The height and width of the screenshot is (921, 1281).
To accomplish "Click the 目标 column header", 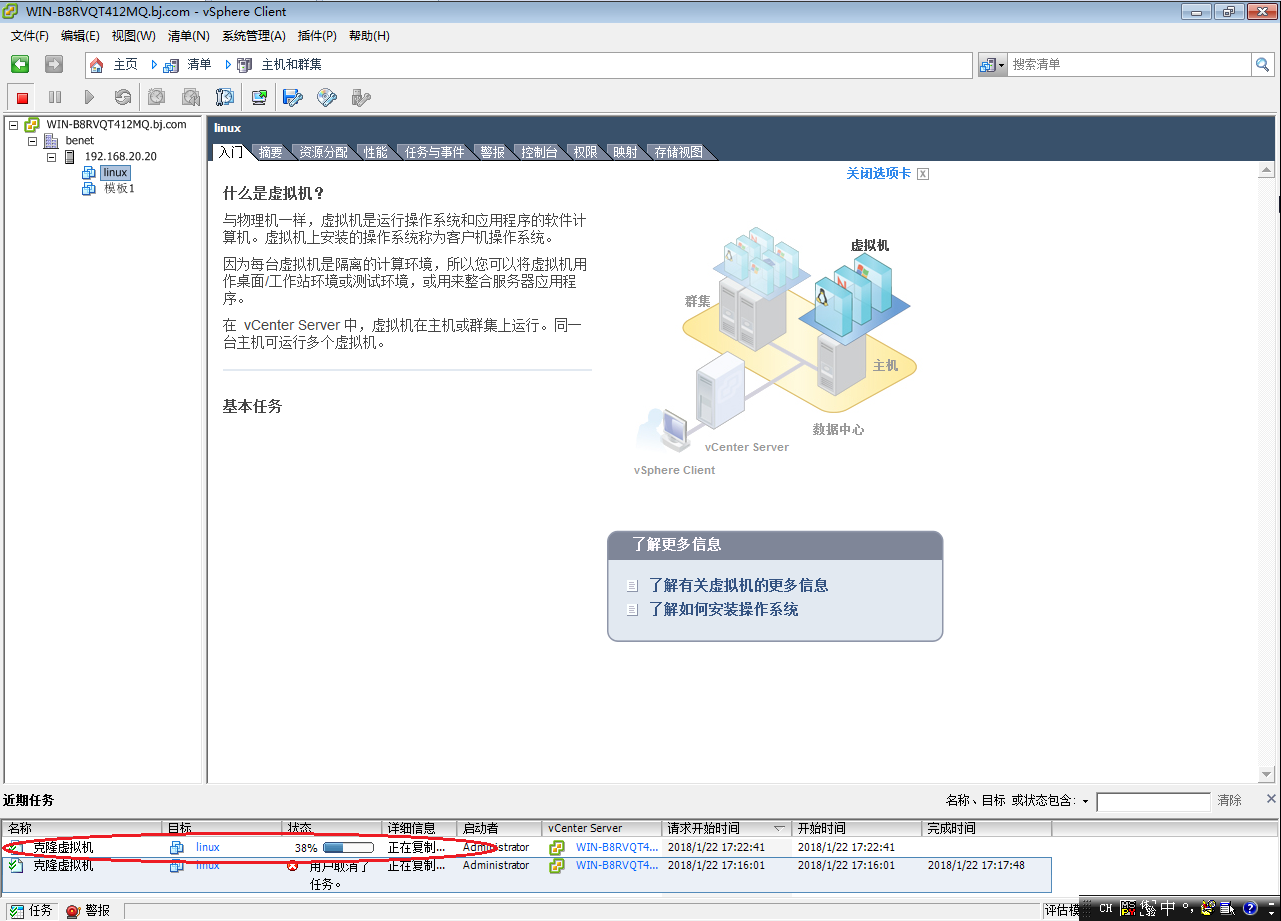I will 222,828.
